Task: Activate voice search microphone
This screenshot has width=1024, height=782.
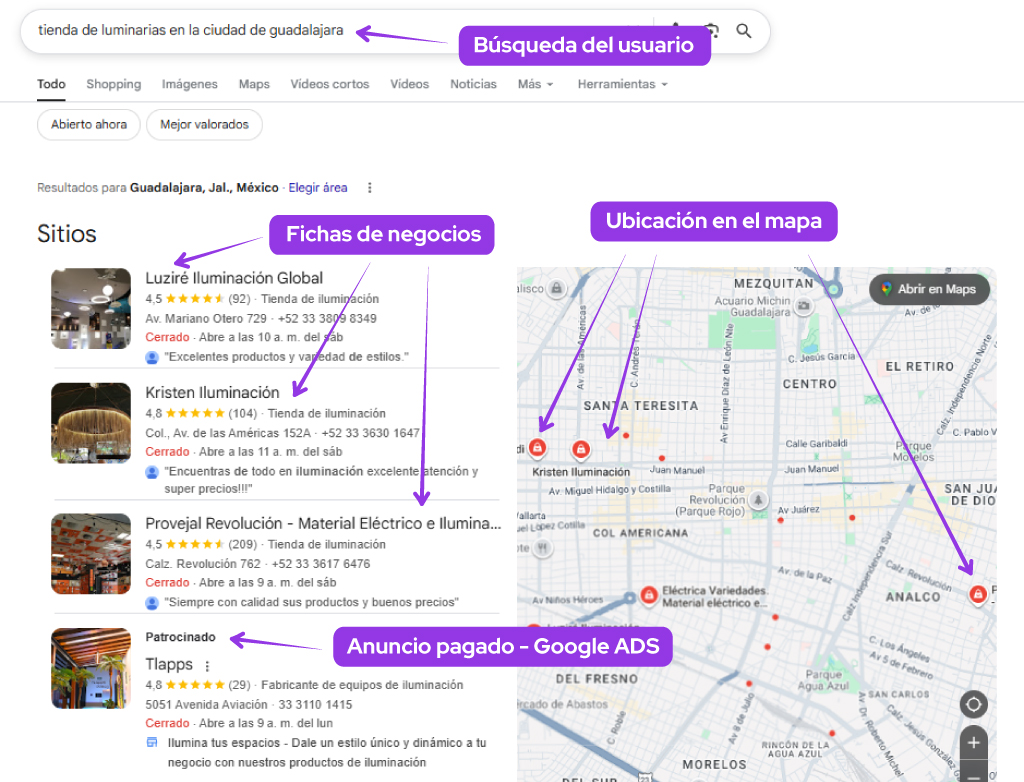Action: tap(677, 31)
